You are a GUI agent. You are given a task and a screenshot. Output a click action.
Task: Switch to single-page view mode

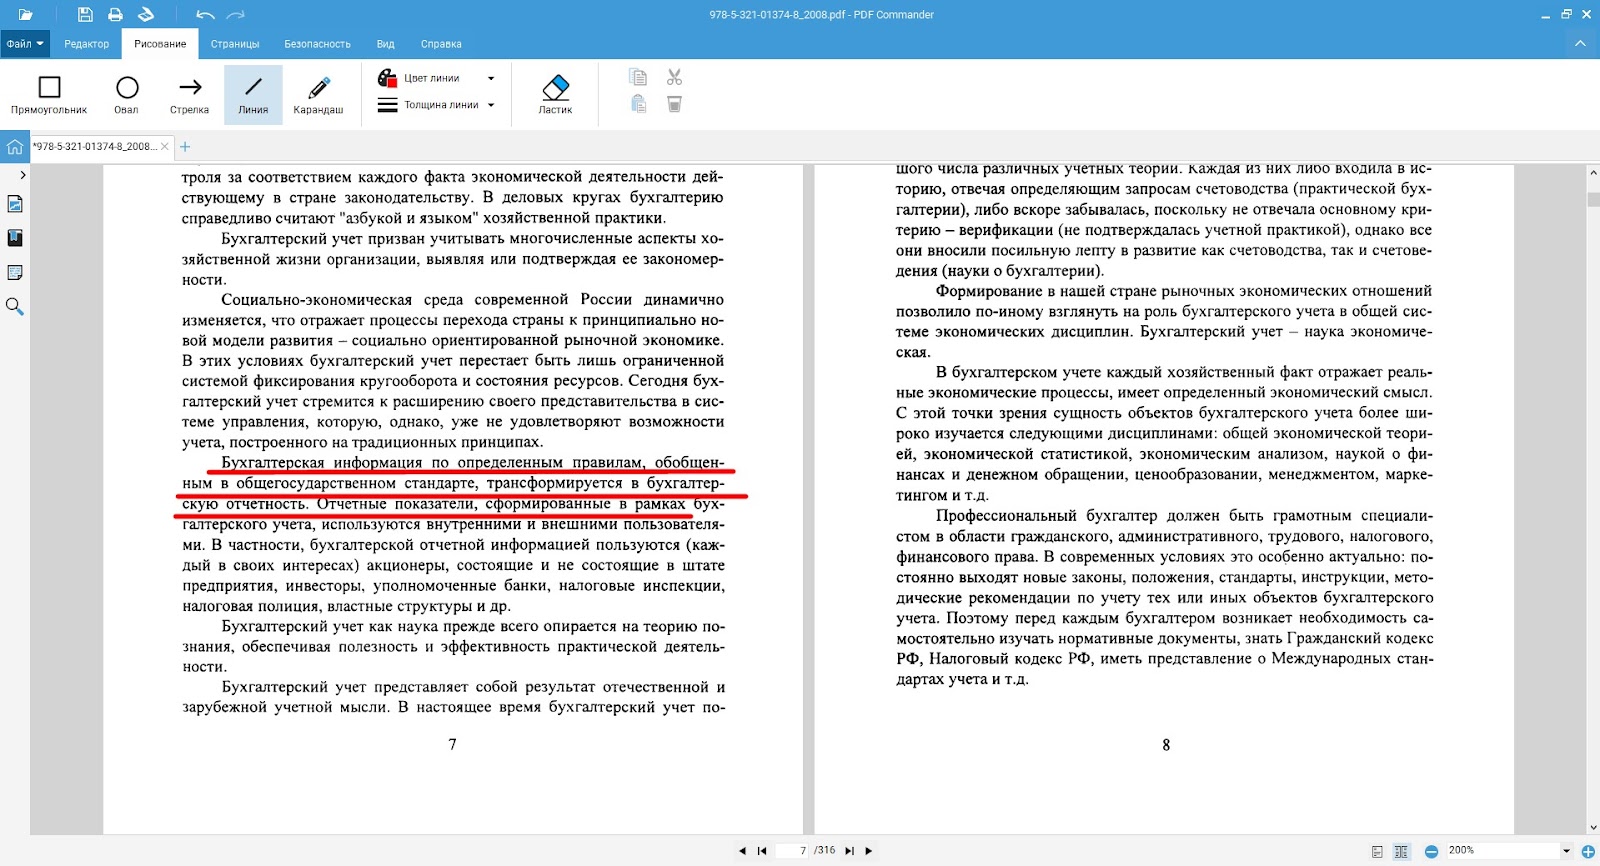pyautogui.click(x=1377, y=852)
